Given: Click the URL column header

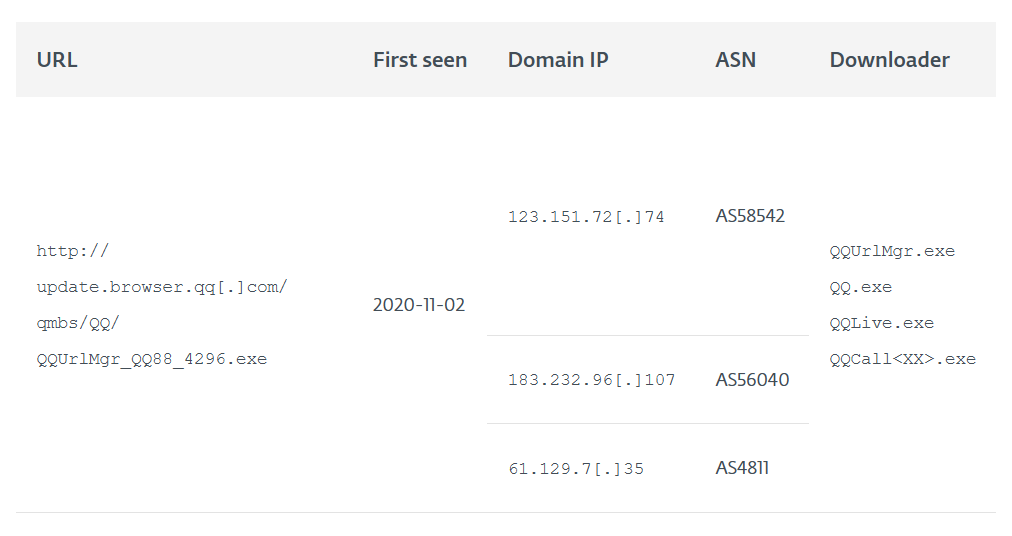Looking at the screenshot, I should (57, 60).
